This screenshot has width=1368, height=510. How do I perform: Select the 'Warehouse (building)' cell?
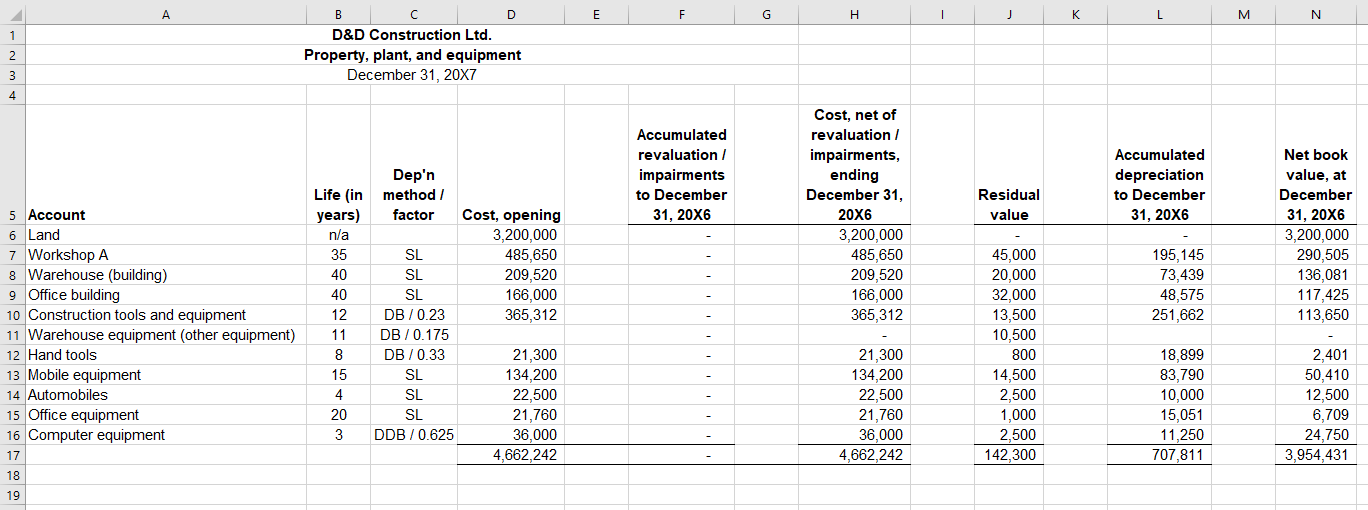(x=165, y=275)
